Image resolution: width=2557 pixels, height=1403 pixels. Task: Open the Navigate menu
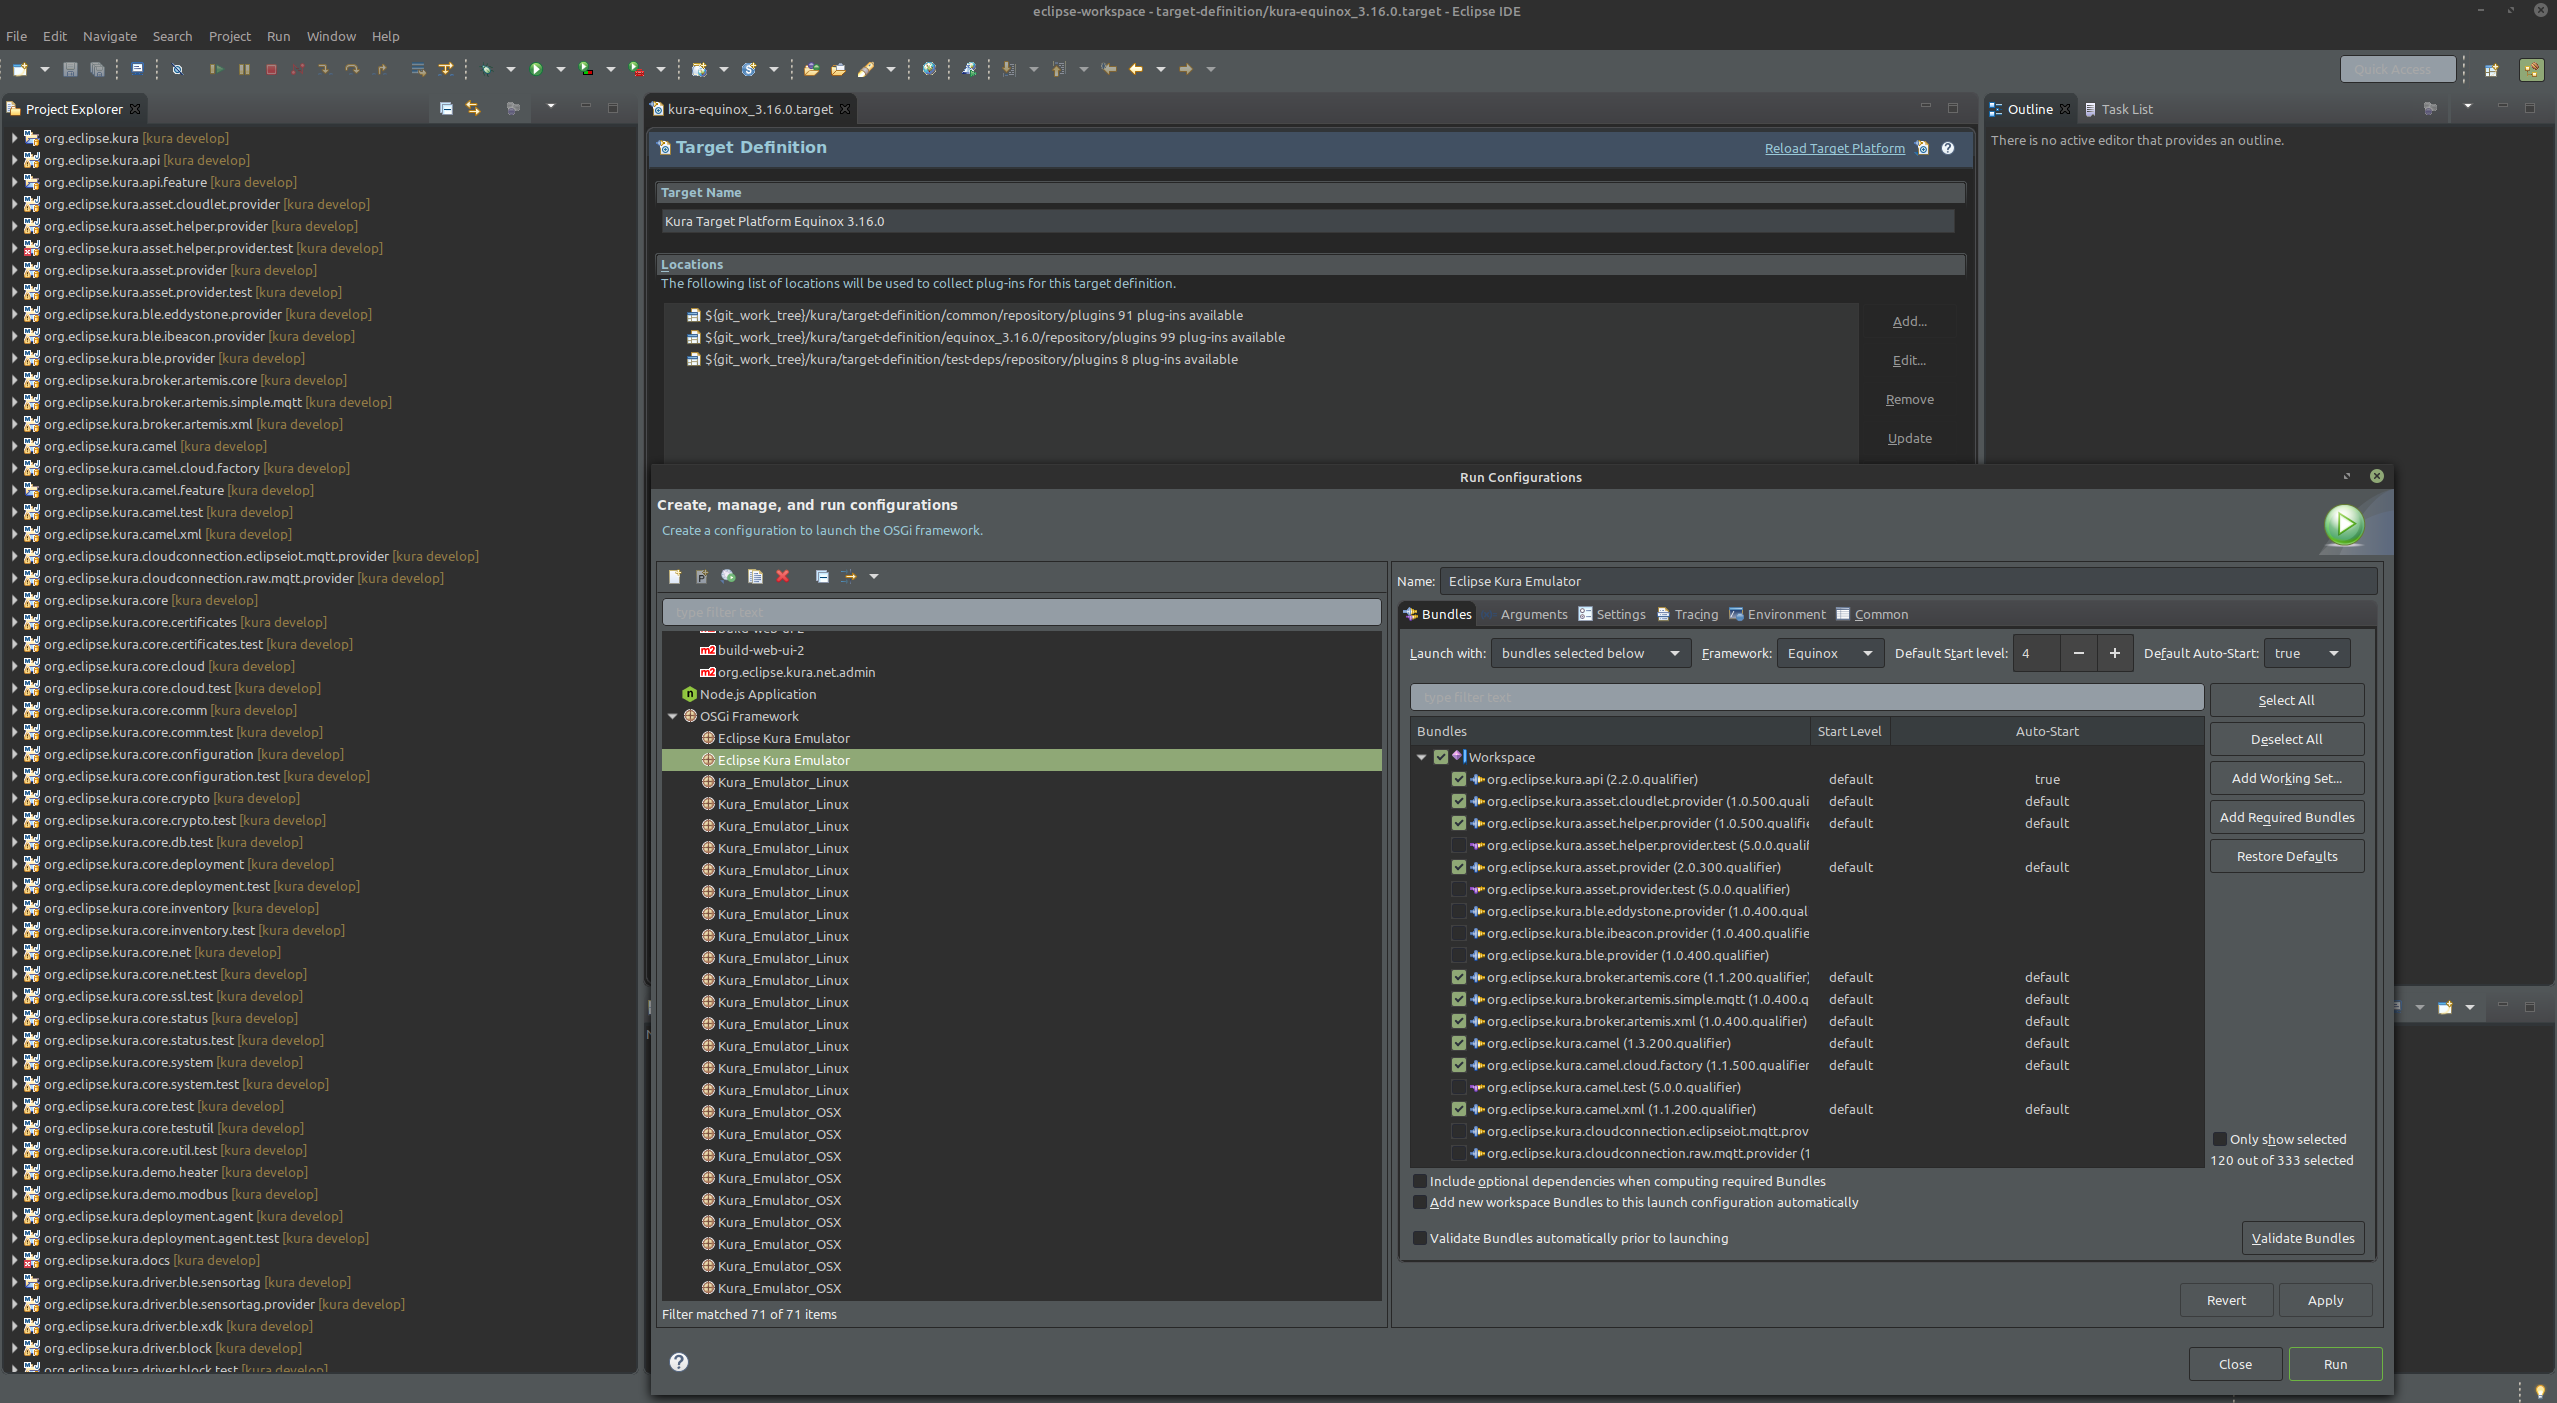point(110,36)
